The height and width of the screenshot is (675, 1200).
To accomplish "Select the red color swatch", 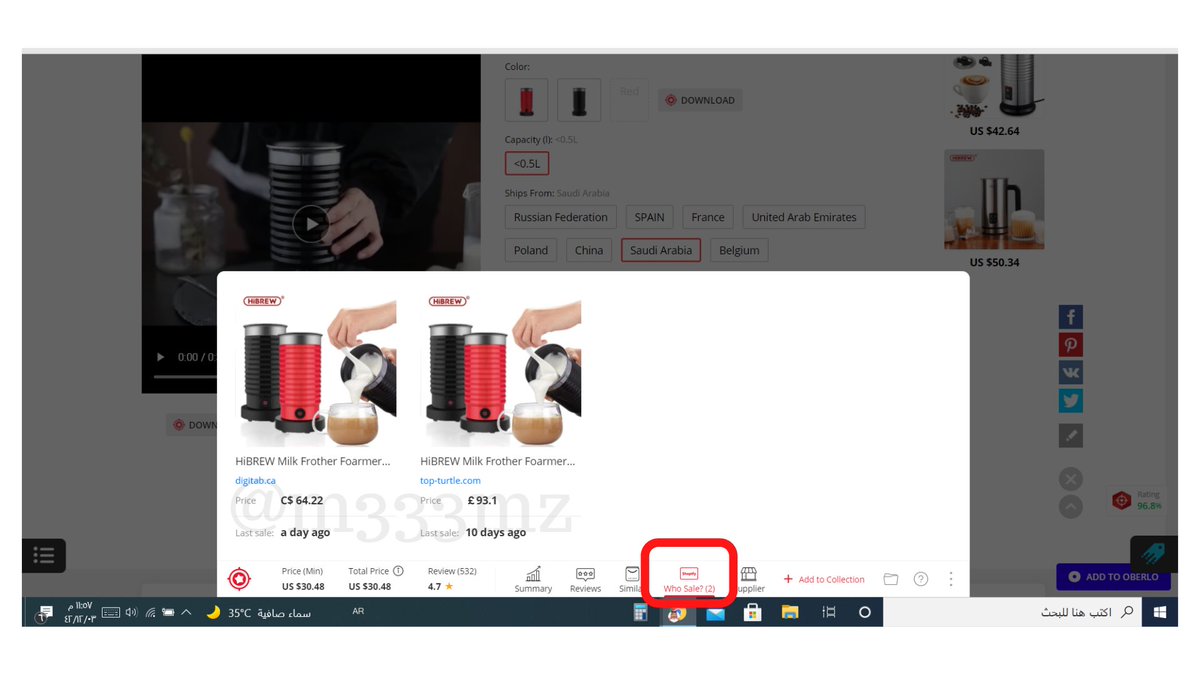I will pyautogui.click(x=526, y=101).
